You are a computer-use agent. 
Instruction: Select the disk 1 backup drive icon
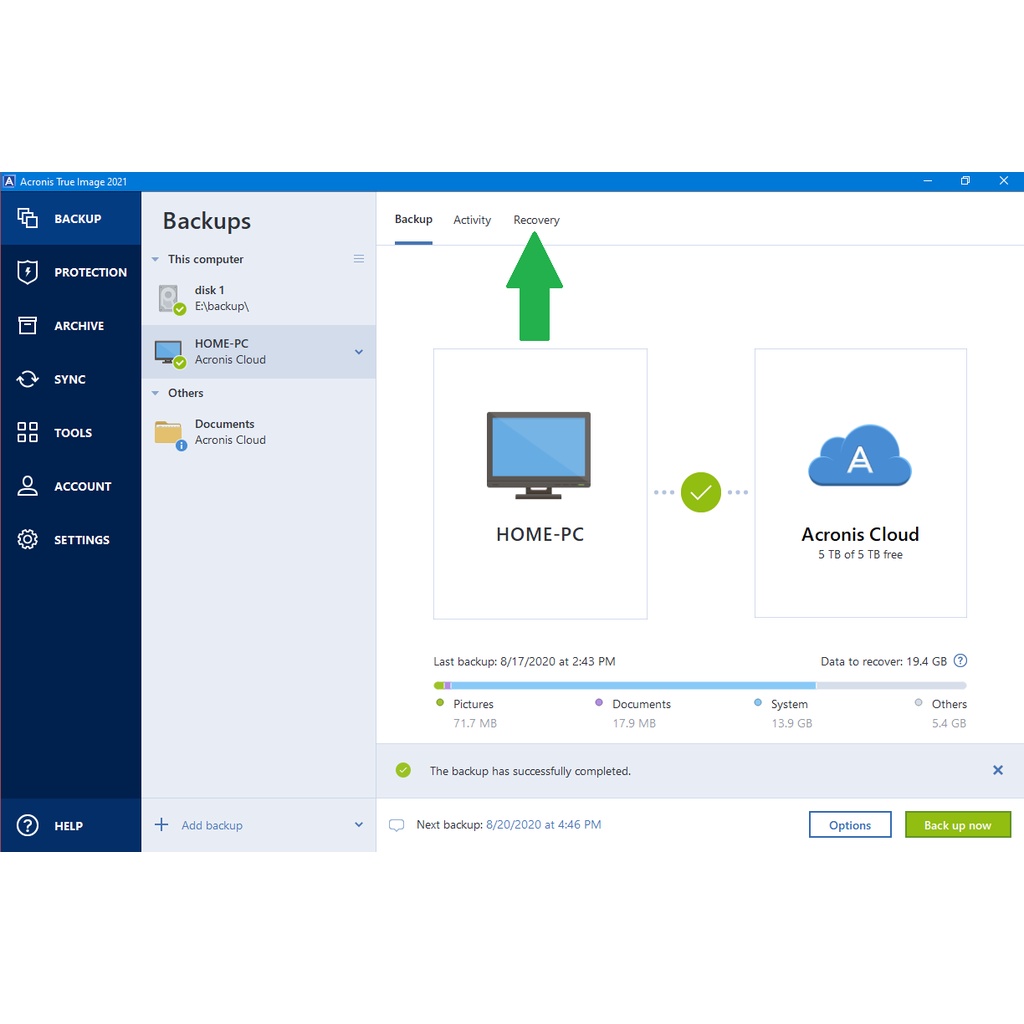pyautogui.click(x=171, y=299)
